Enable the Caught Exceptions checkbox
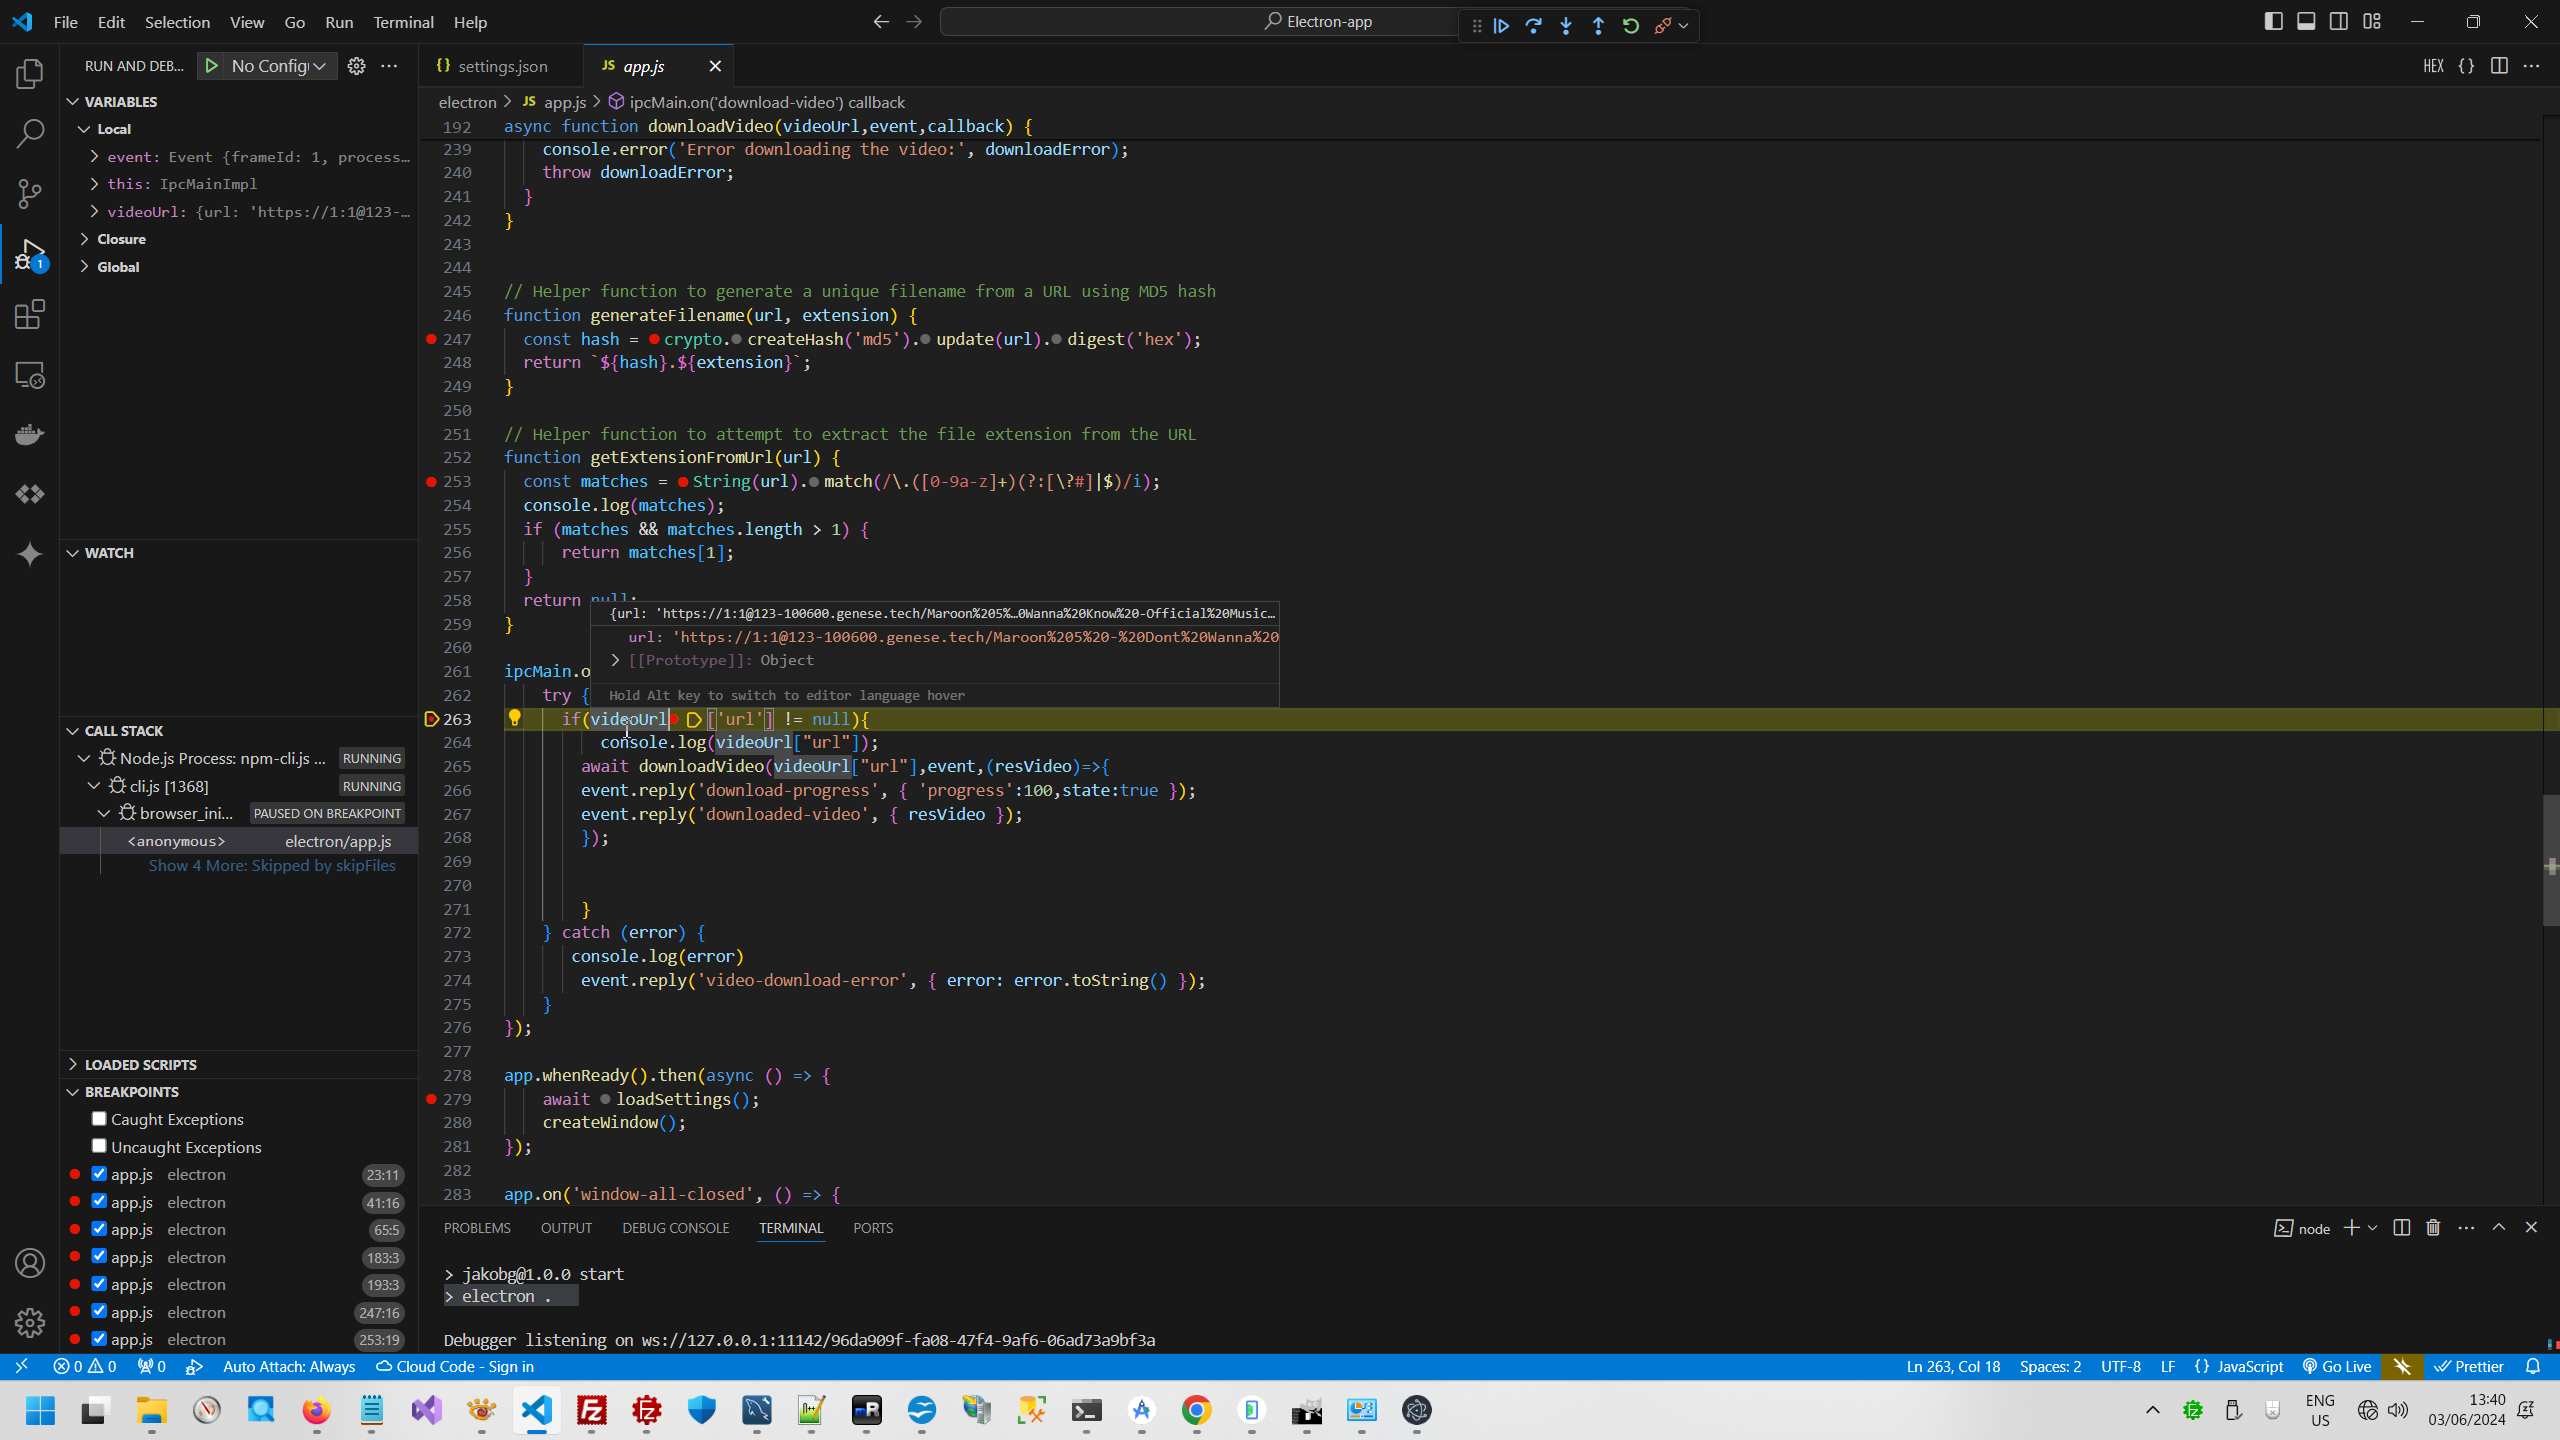 point(99,1119)
